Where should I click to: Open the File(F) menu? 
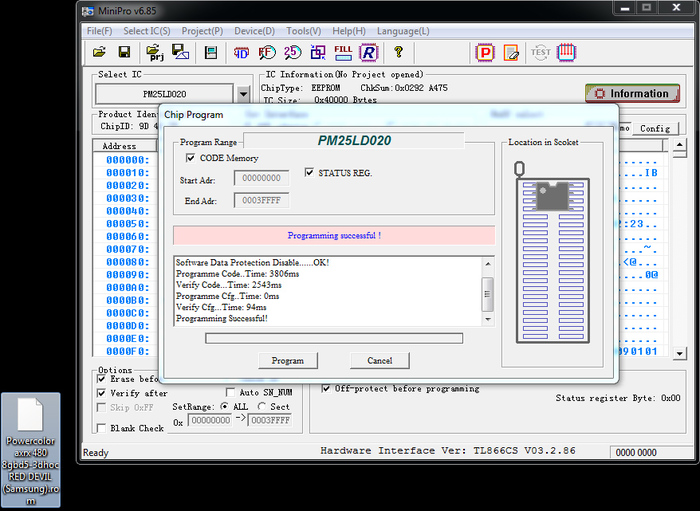(x=99, y=31)
